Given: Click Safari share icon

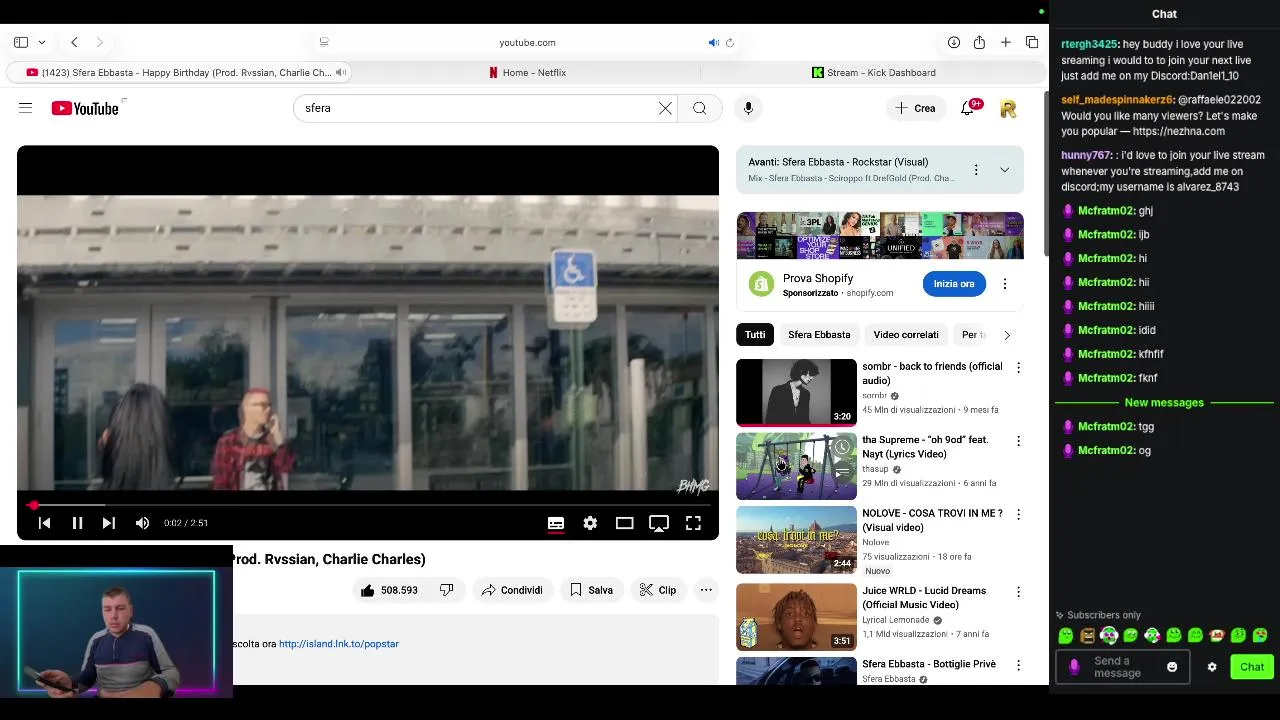Looking at the screenshot, I should click(979, 42).
